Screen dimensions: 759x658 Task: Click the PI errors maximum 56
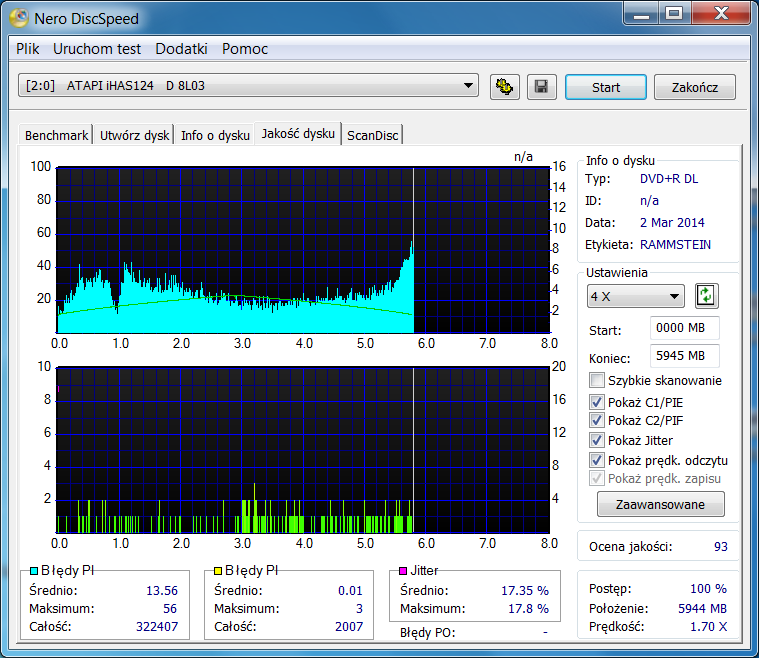[170, 609]
